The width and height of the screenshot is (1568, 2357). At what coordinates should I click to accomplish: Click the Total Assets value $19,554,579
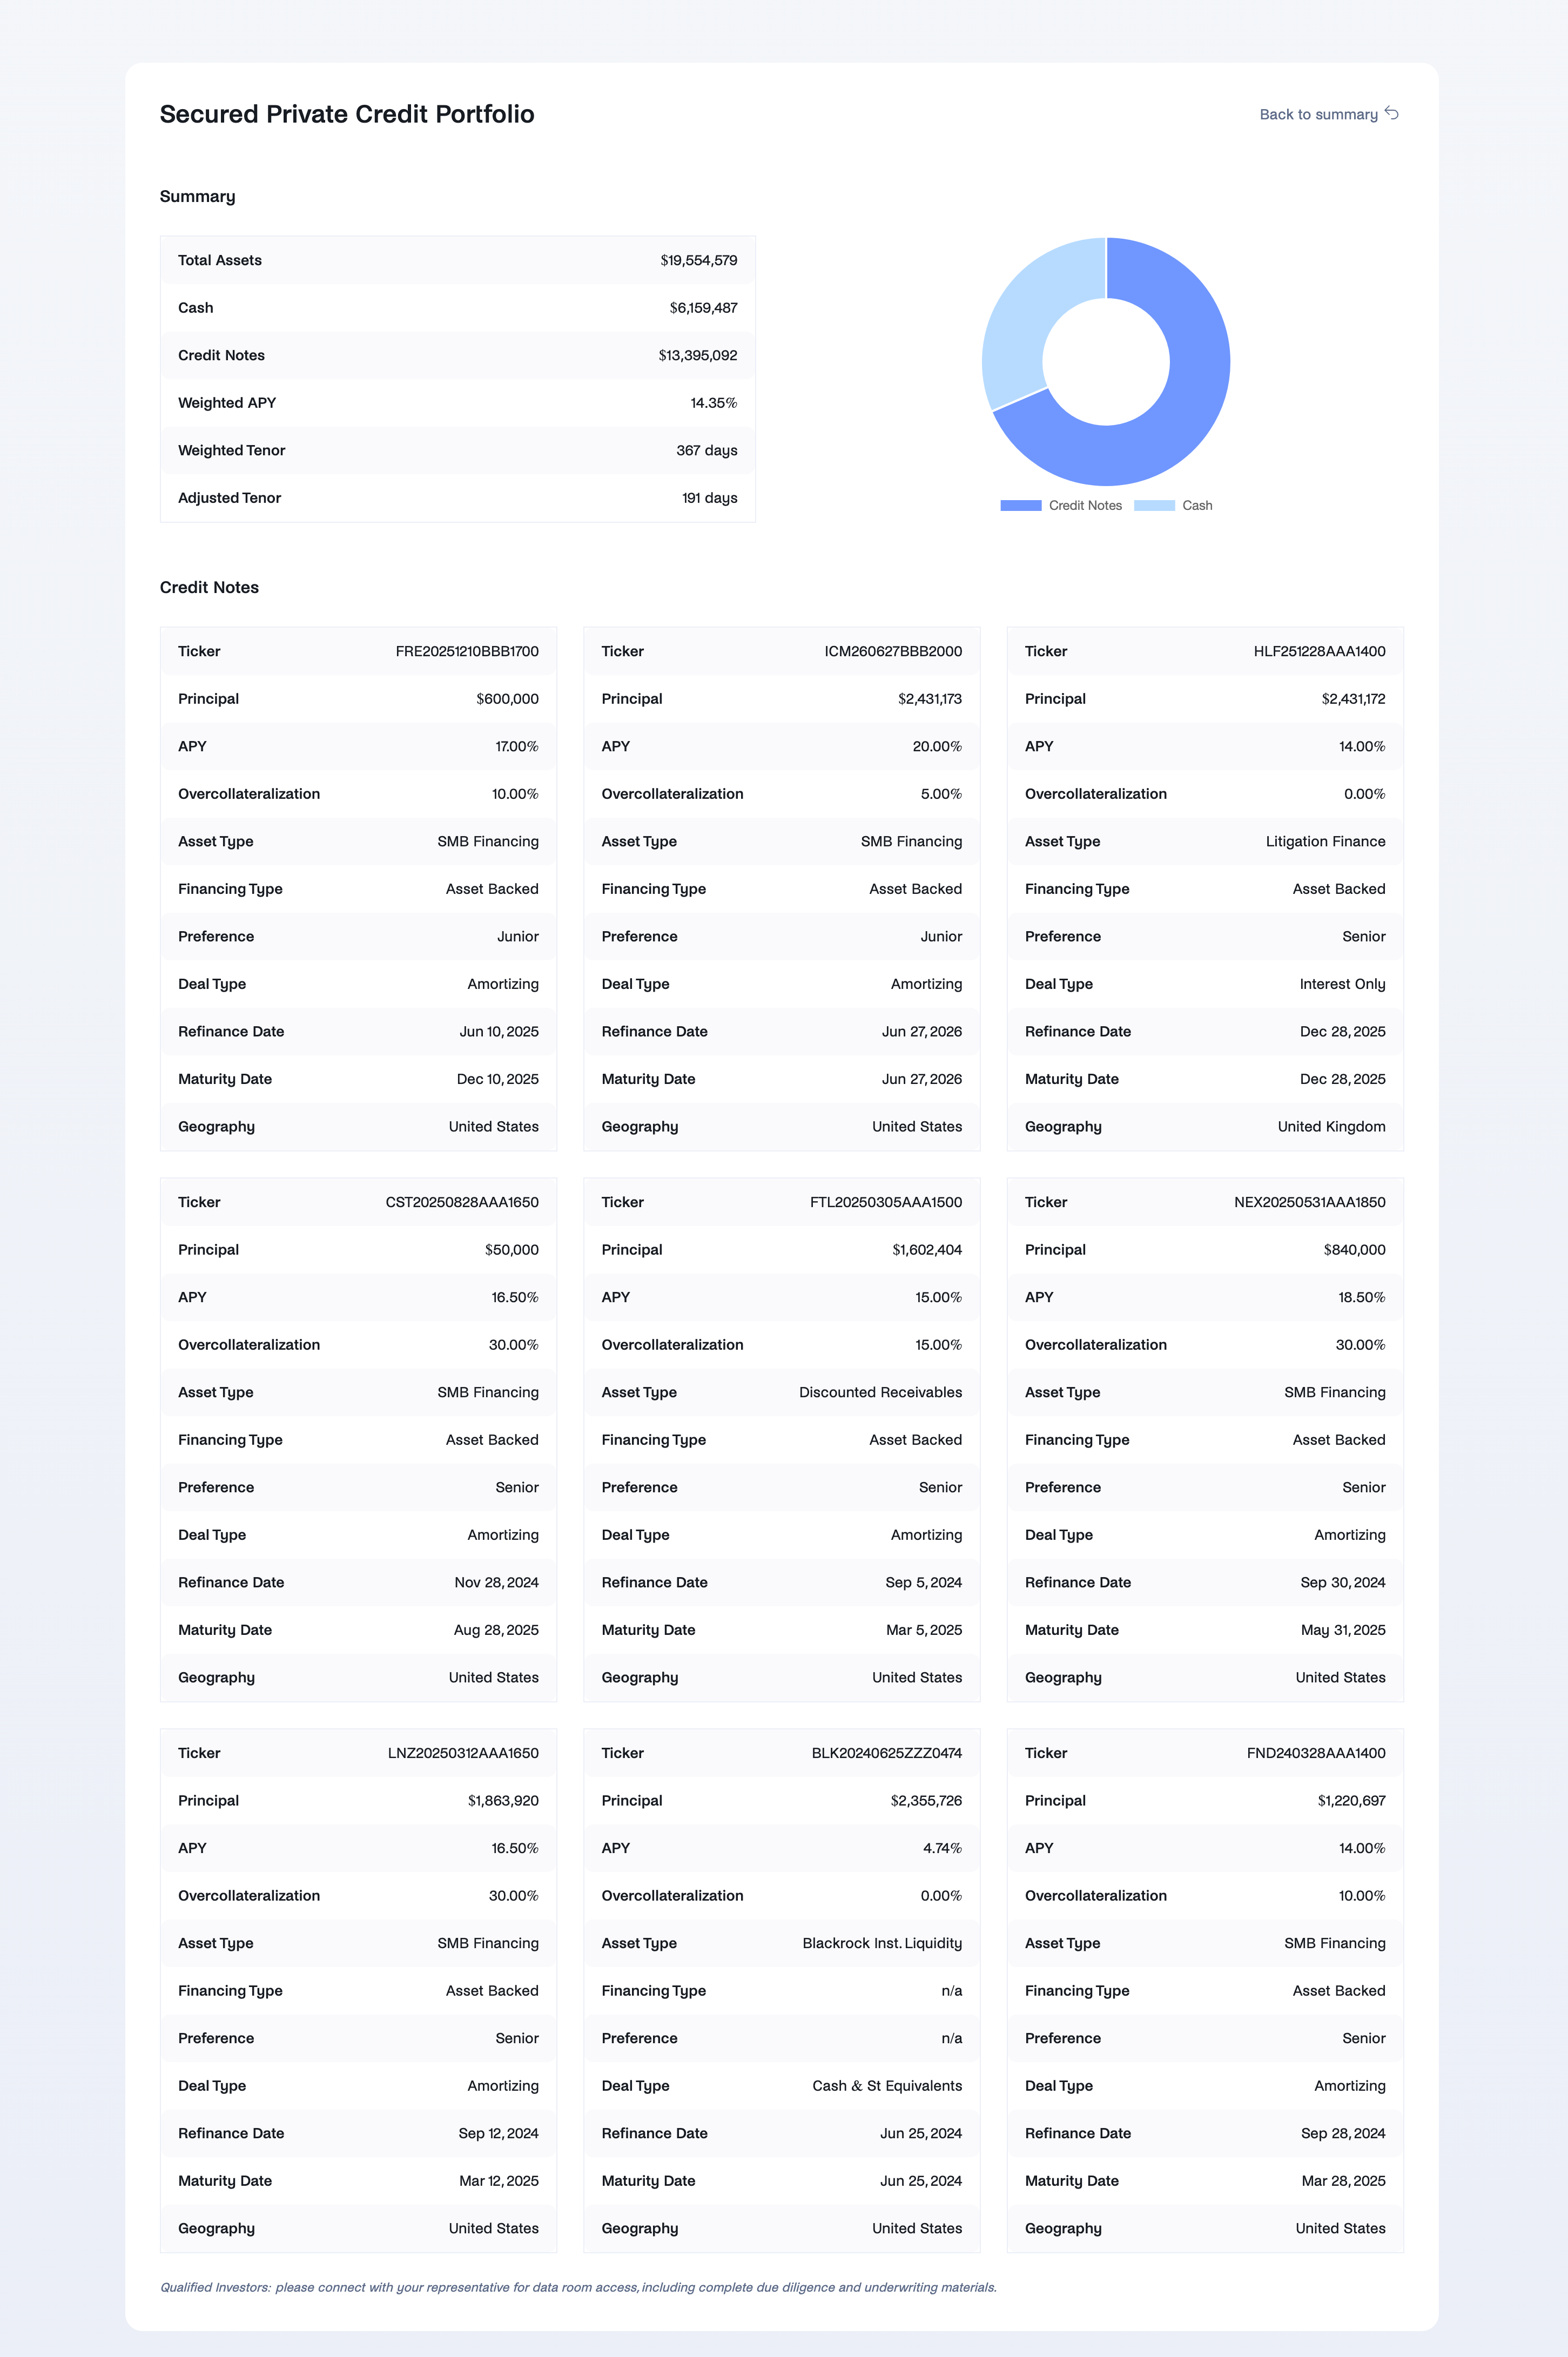[x=698, y=261]
